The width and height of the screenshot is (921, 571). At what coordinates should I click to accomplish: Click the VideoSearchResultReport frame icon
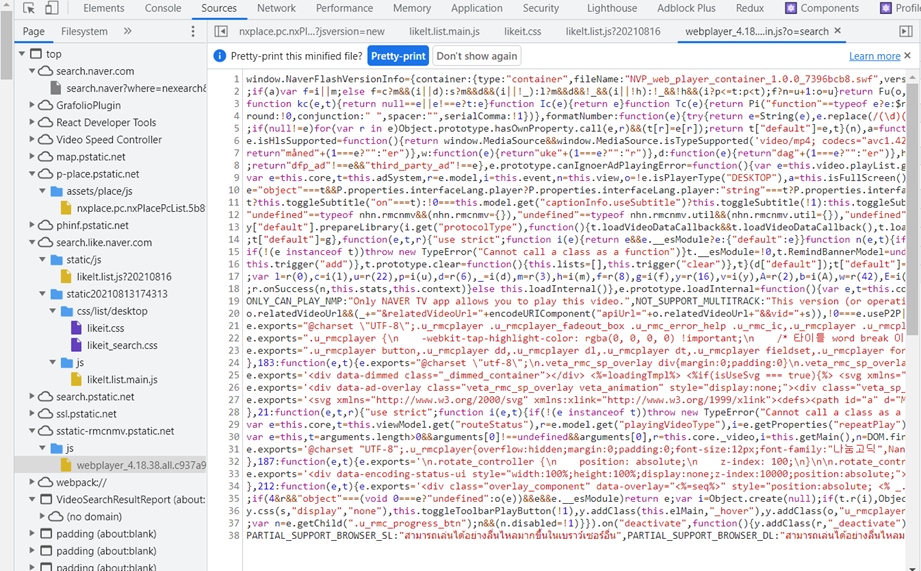(x=46, y=499)
